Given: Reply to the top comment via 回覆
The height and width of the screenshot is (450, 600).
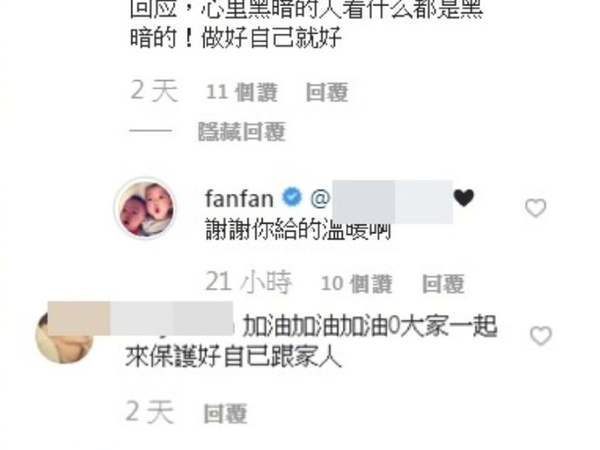Looking at the screenshot, I should pyautogui.click(x=327, y=93).
